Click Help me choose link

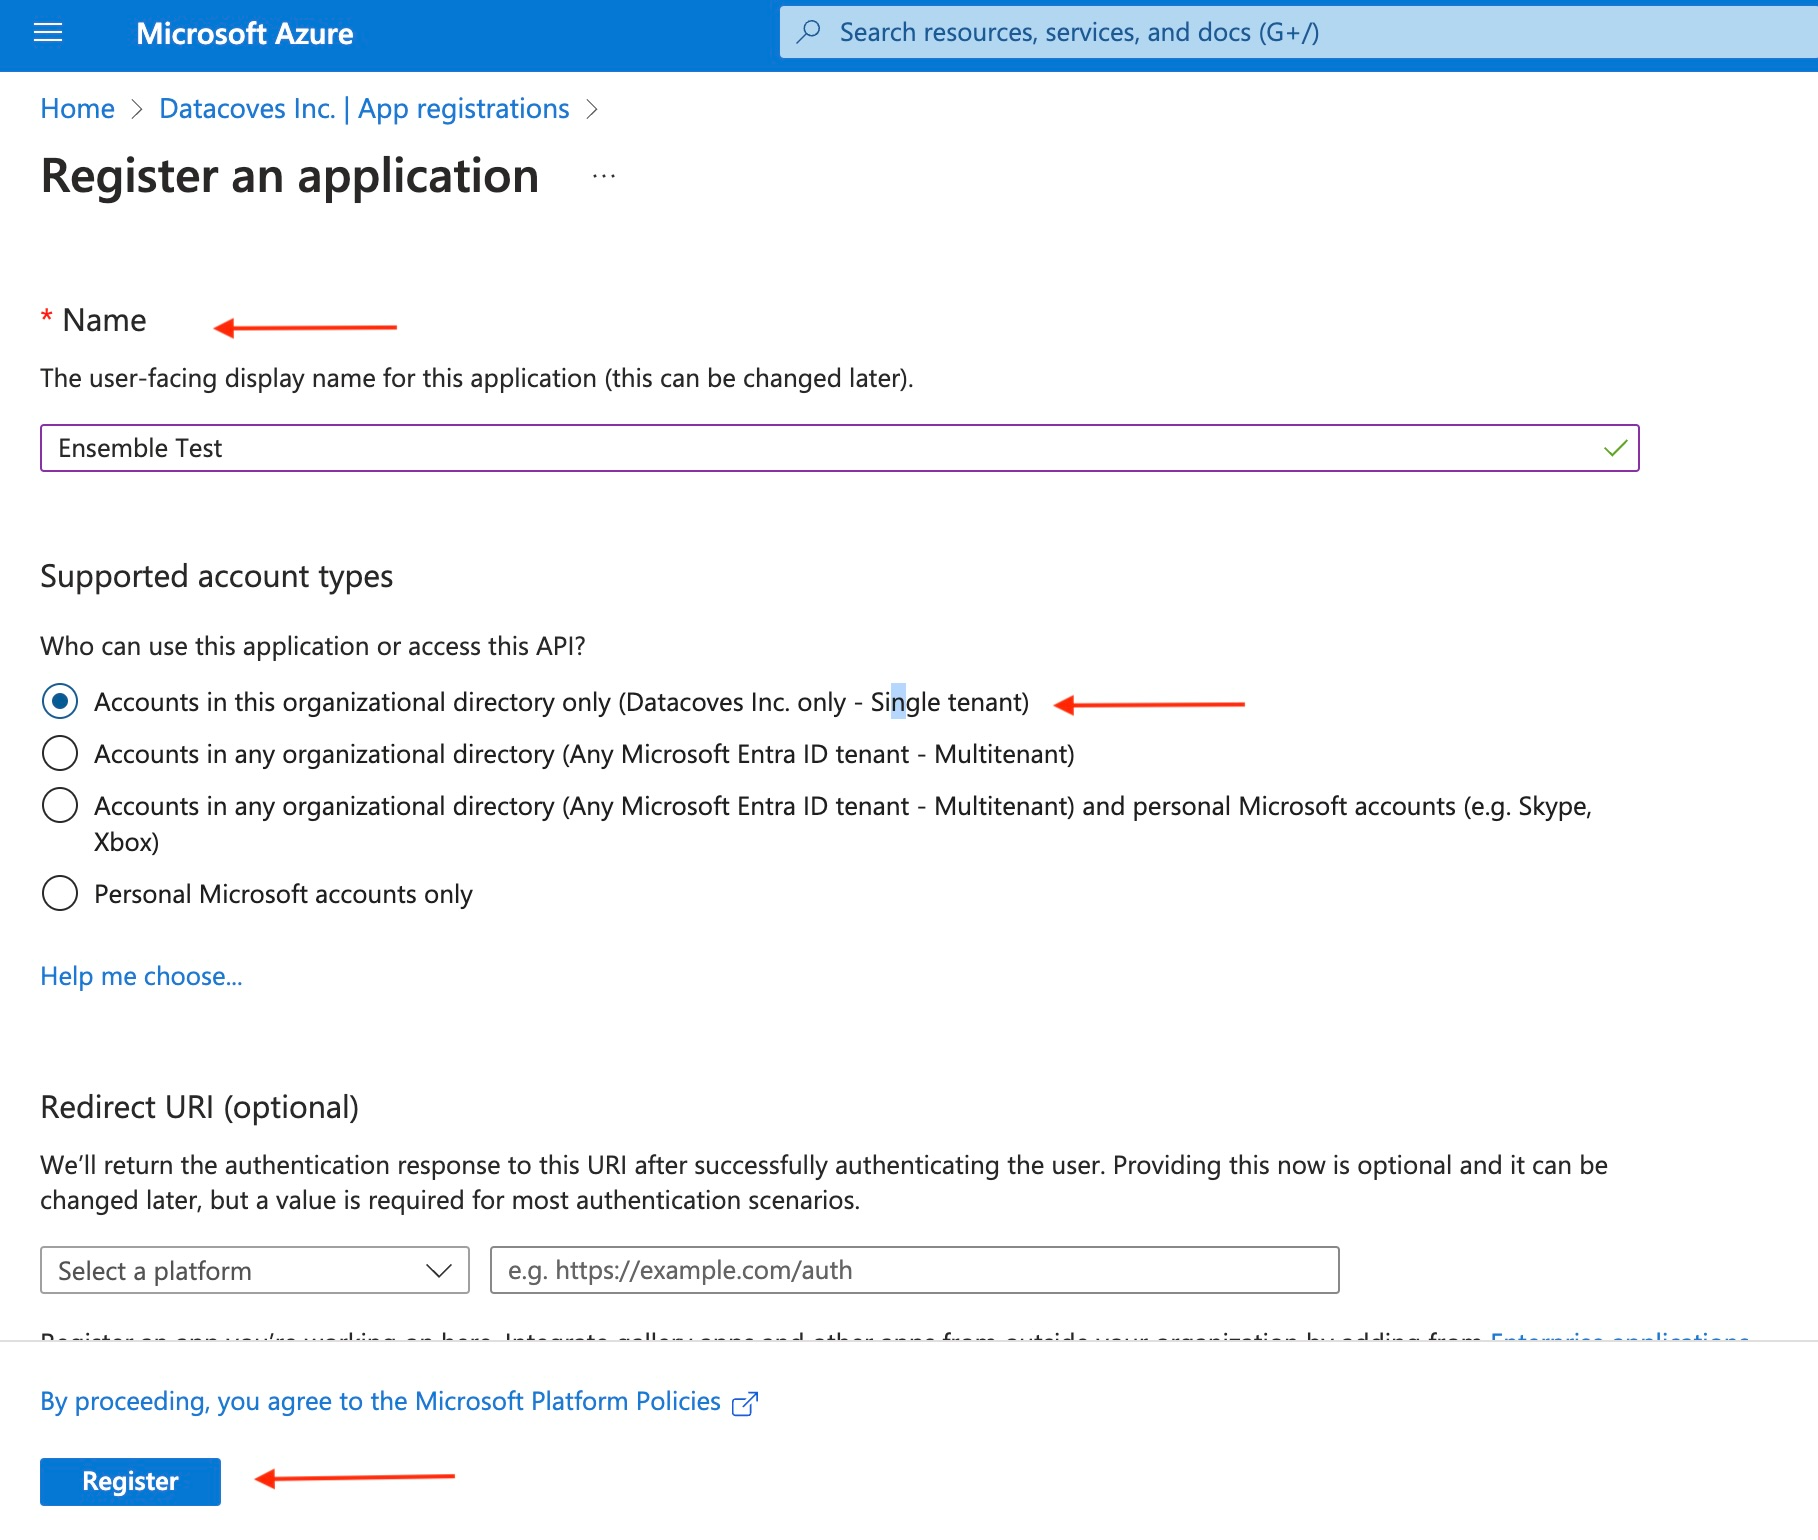tap(141, 976)
